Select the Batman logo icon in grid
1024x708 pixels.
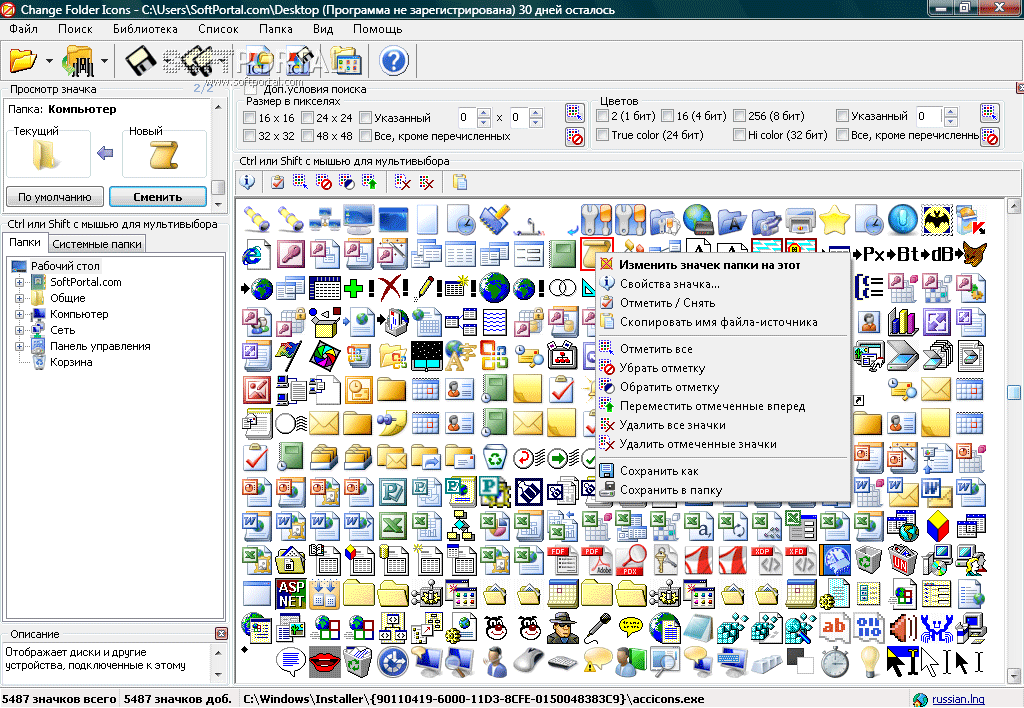[x=937, y=220]
